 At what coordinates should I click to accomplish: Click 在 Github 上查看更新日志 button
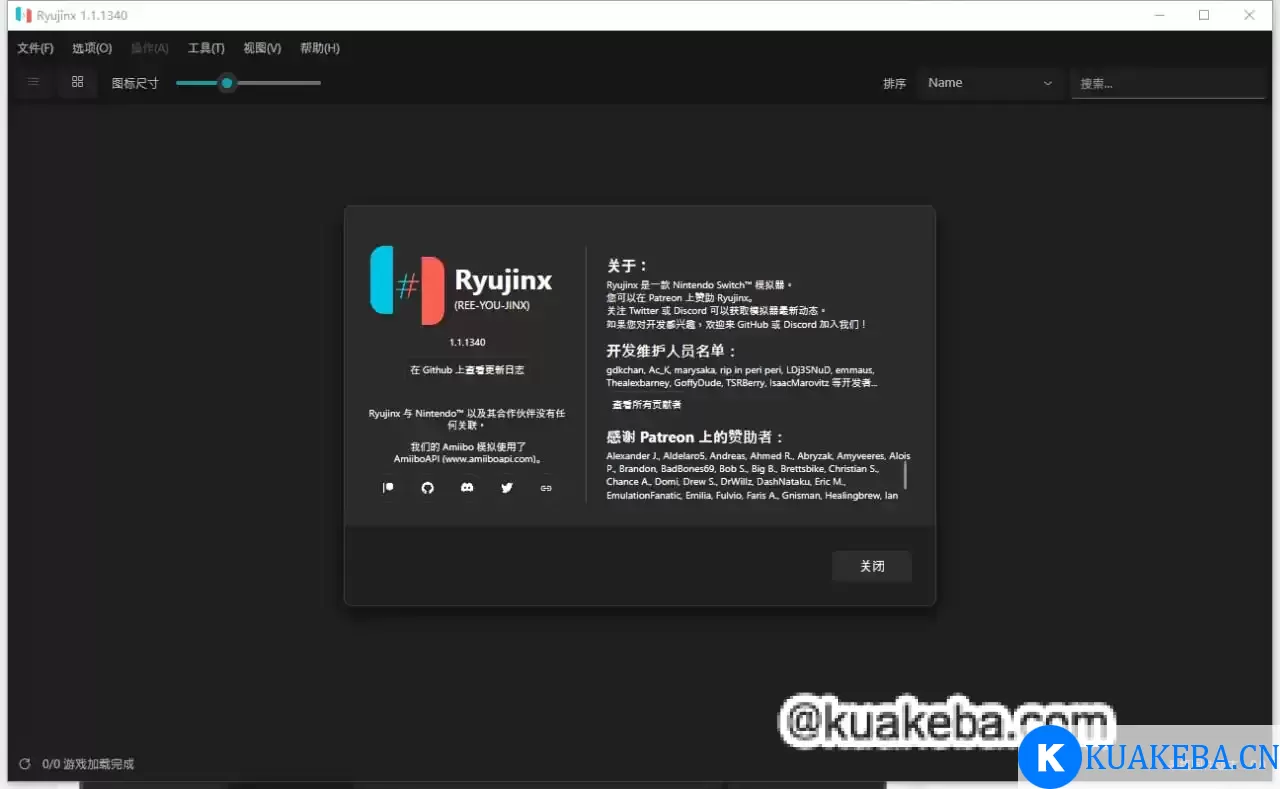467,370
